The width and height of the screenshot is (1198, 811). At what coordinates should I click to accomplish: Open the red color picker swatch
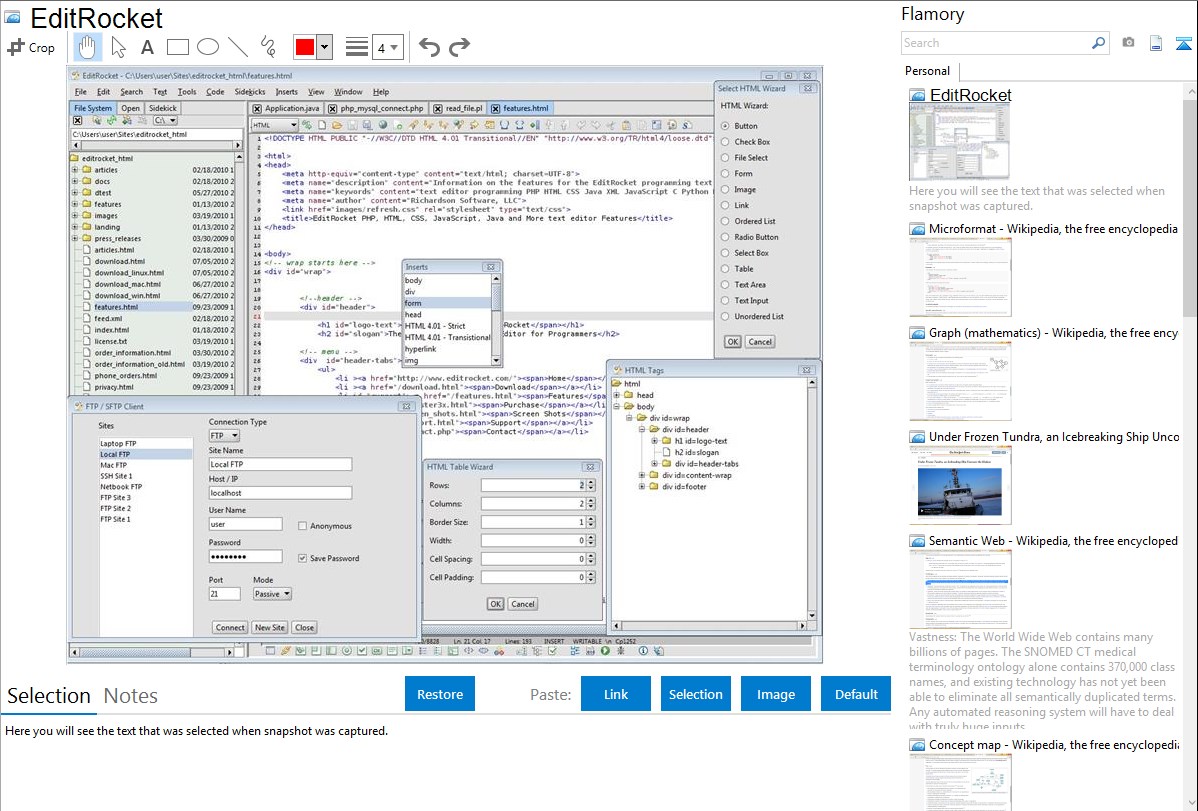click(305, 47)
